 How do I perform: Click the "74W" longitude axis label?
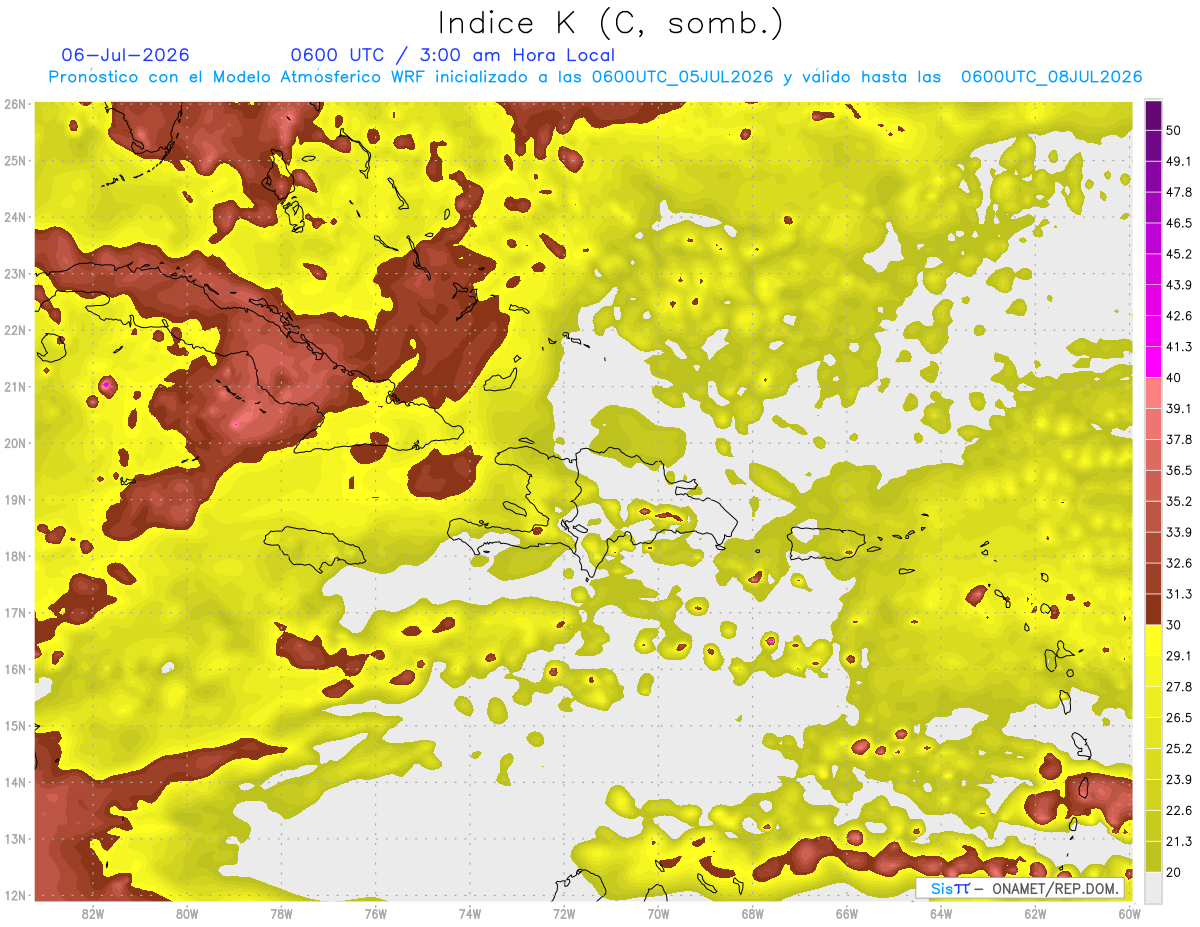pyautogui.click(x=469, y=913)
